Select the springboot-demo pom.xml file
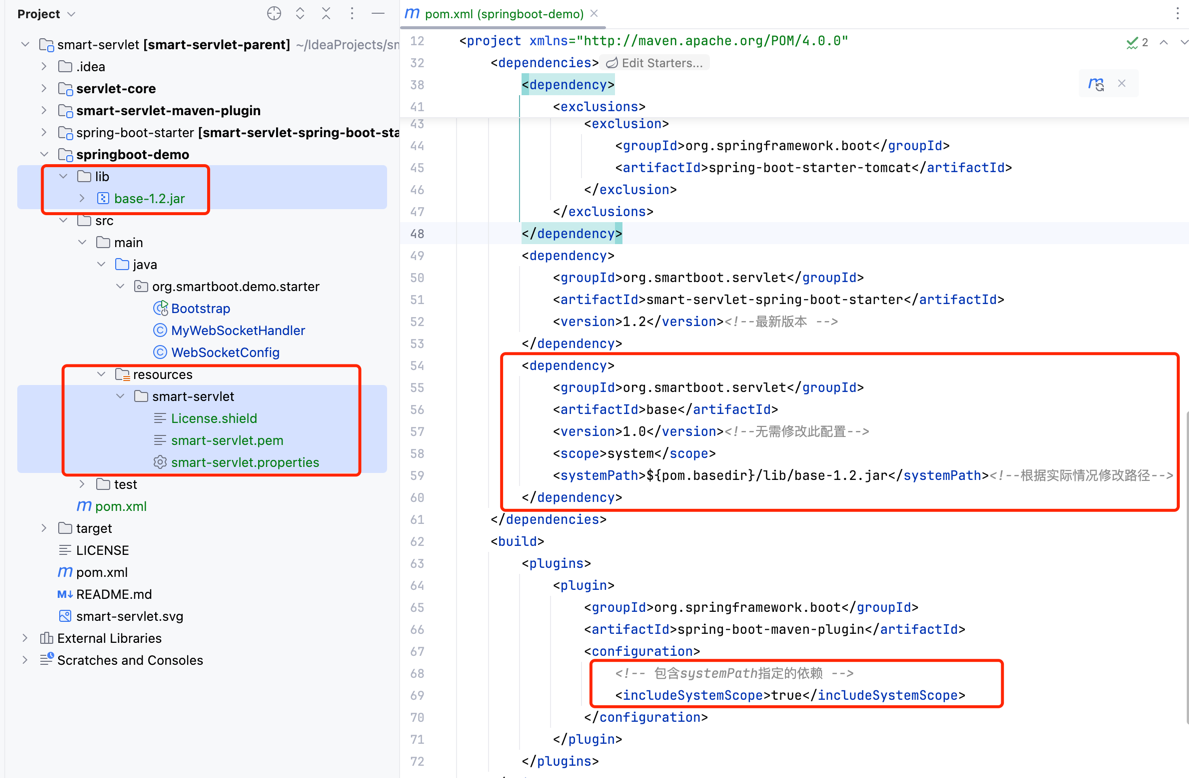The height and width of the screenshot is (778, 1189). click(x=121, y=507)
